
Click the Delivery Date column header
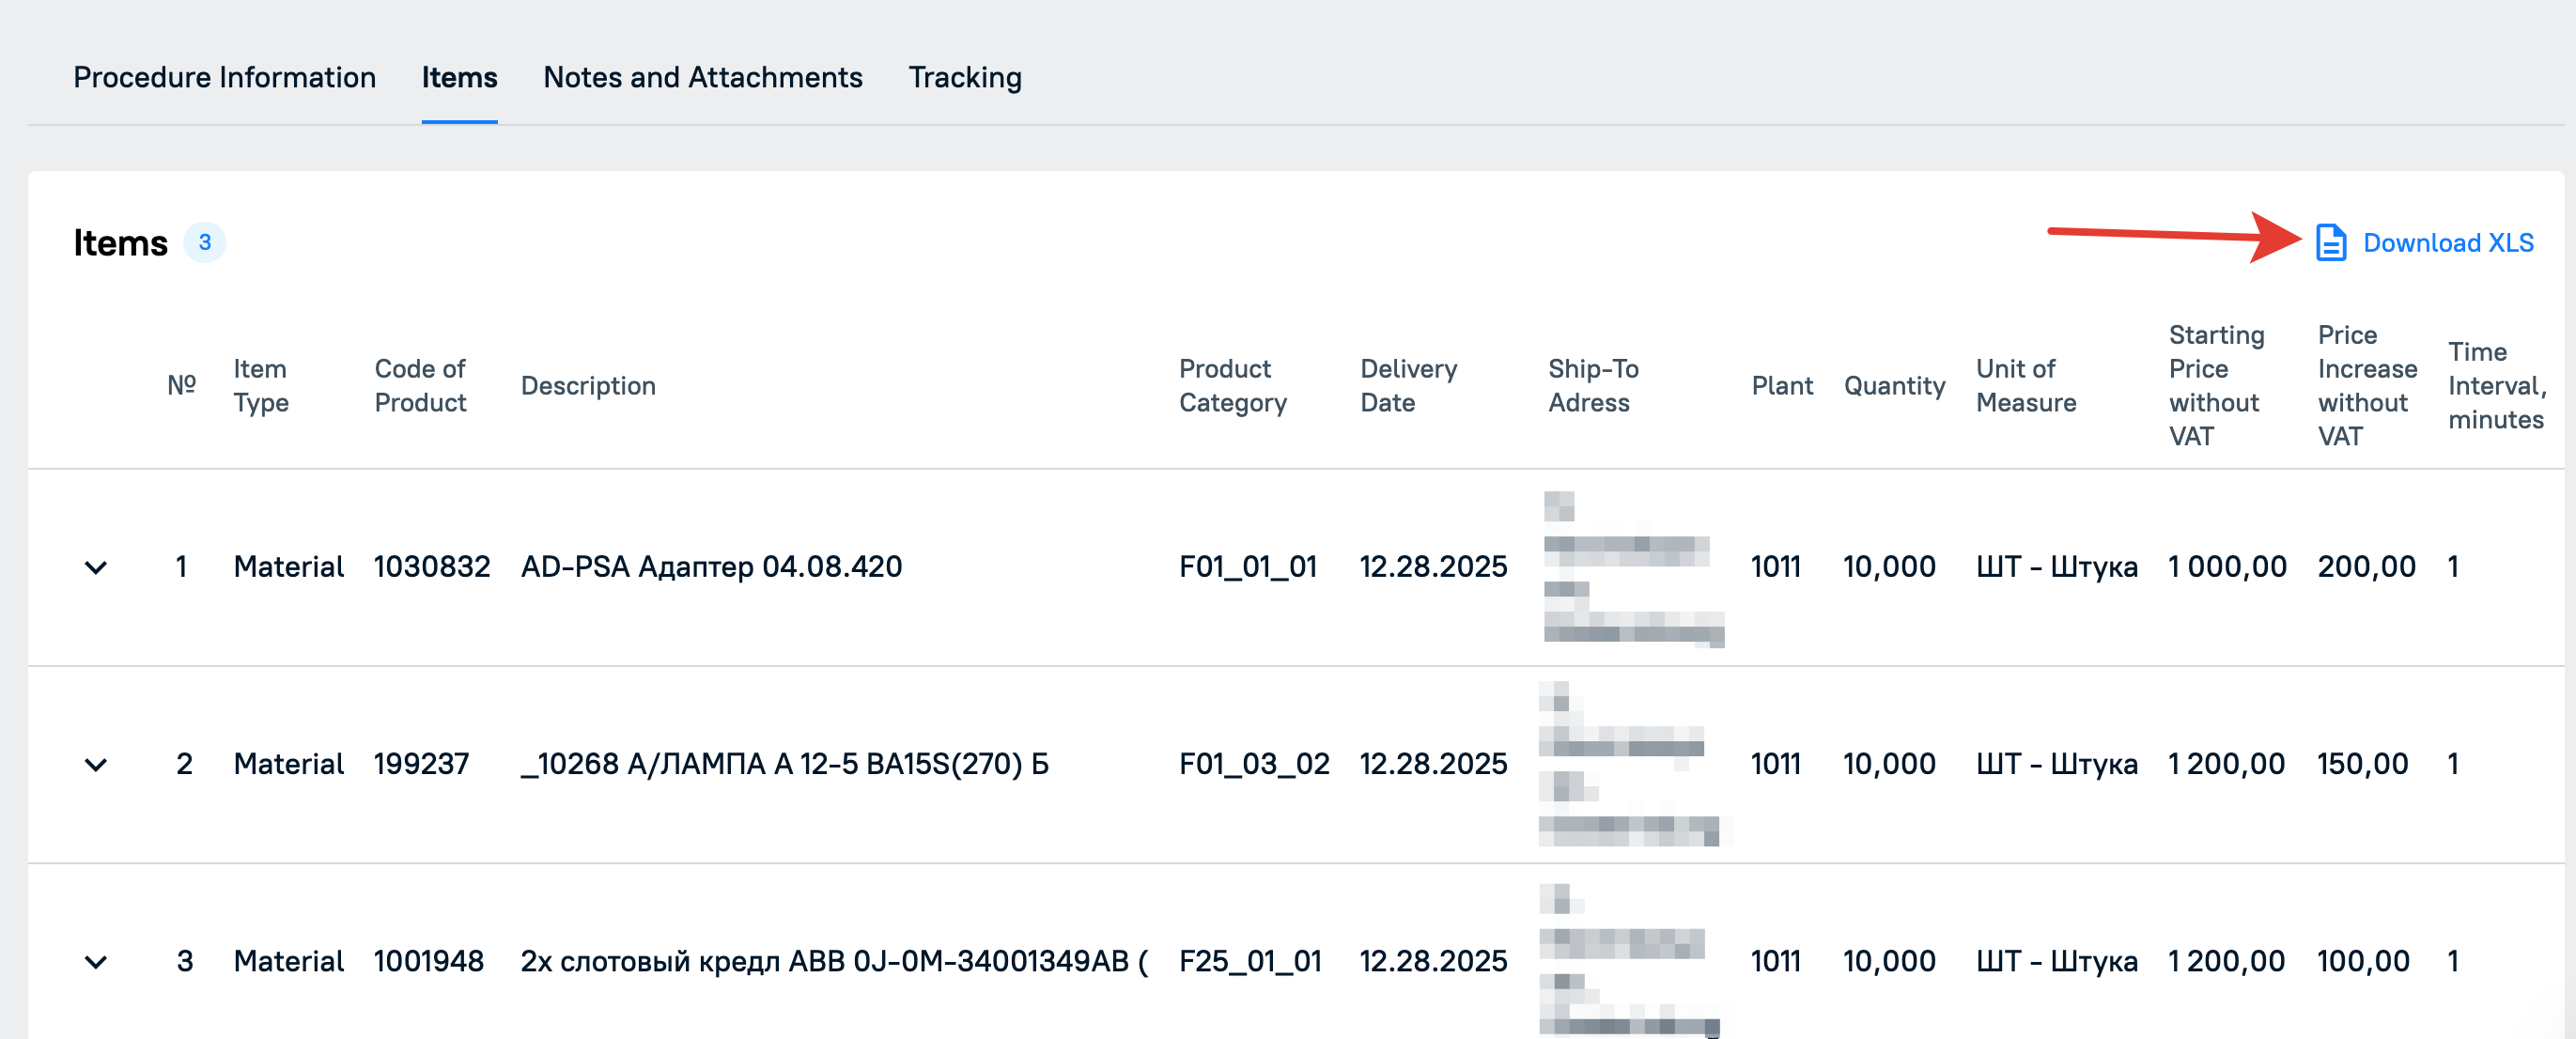[1408, 386]
